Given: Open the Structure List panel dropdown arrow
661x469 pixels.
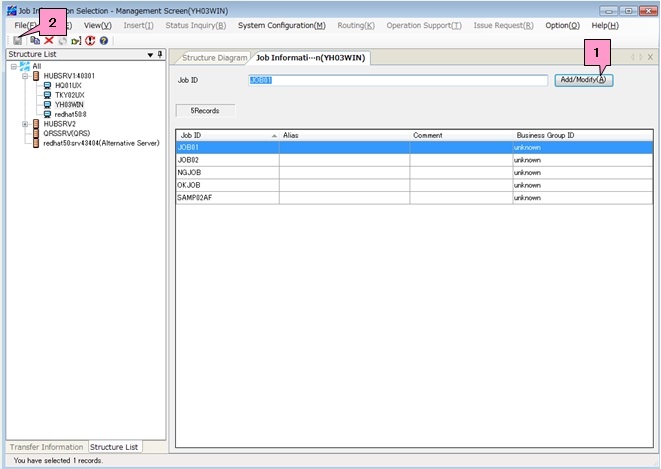Looking at the screenshot, I should (151, 55).
